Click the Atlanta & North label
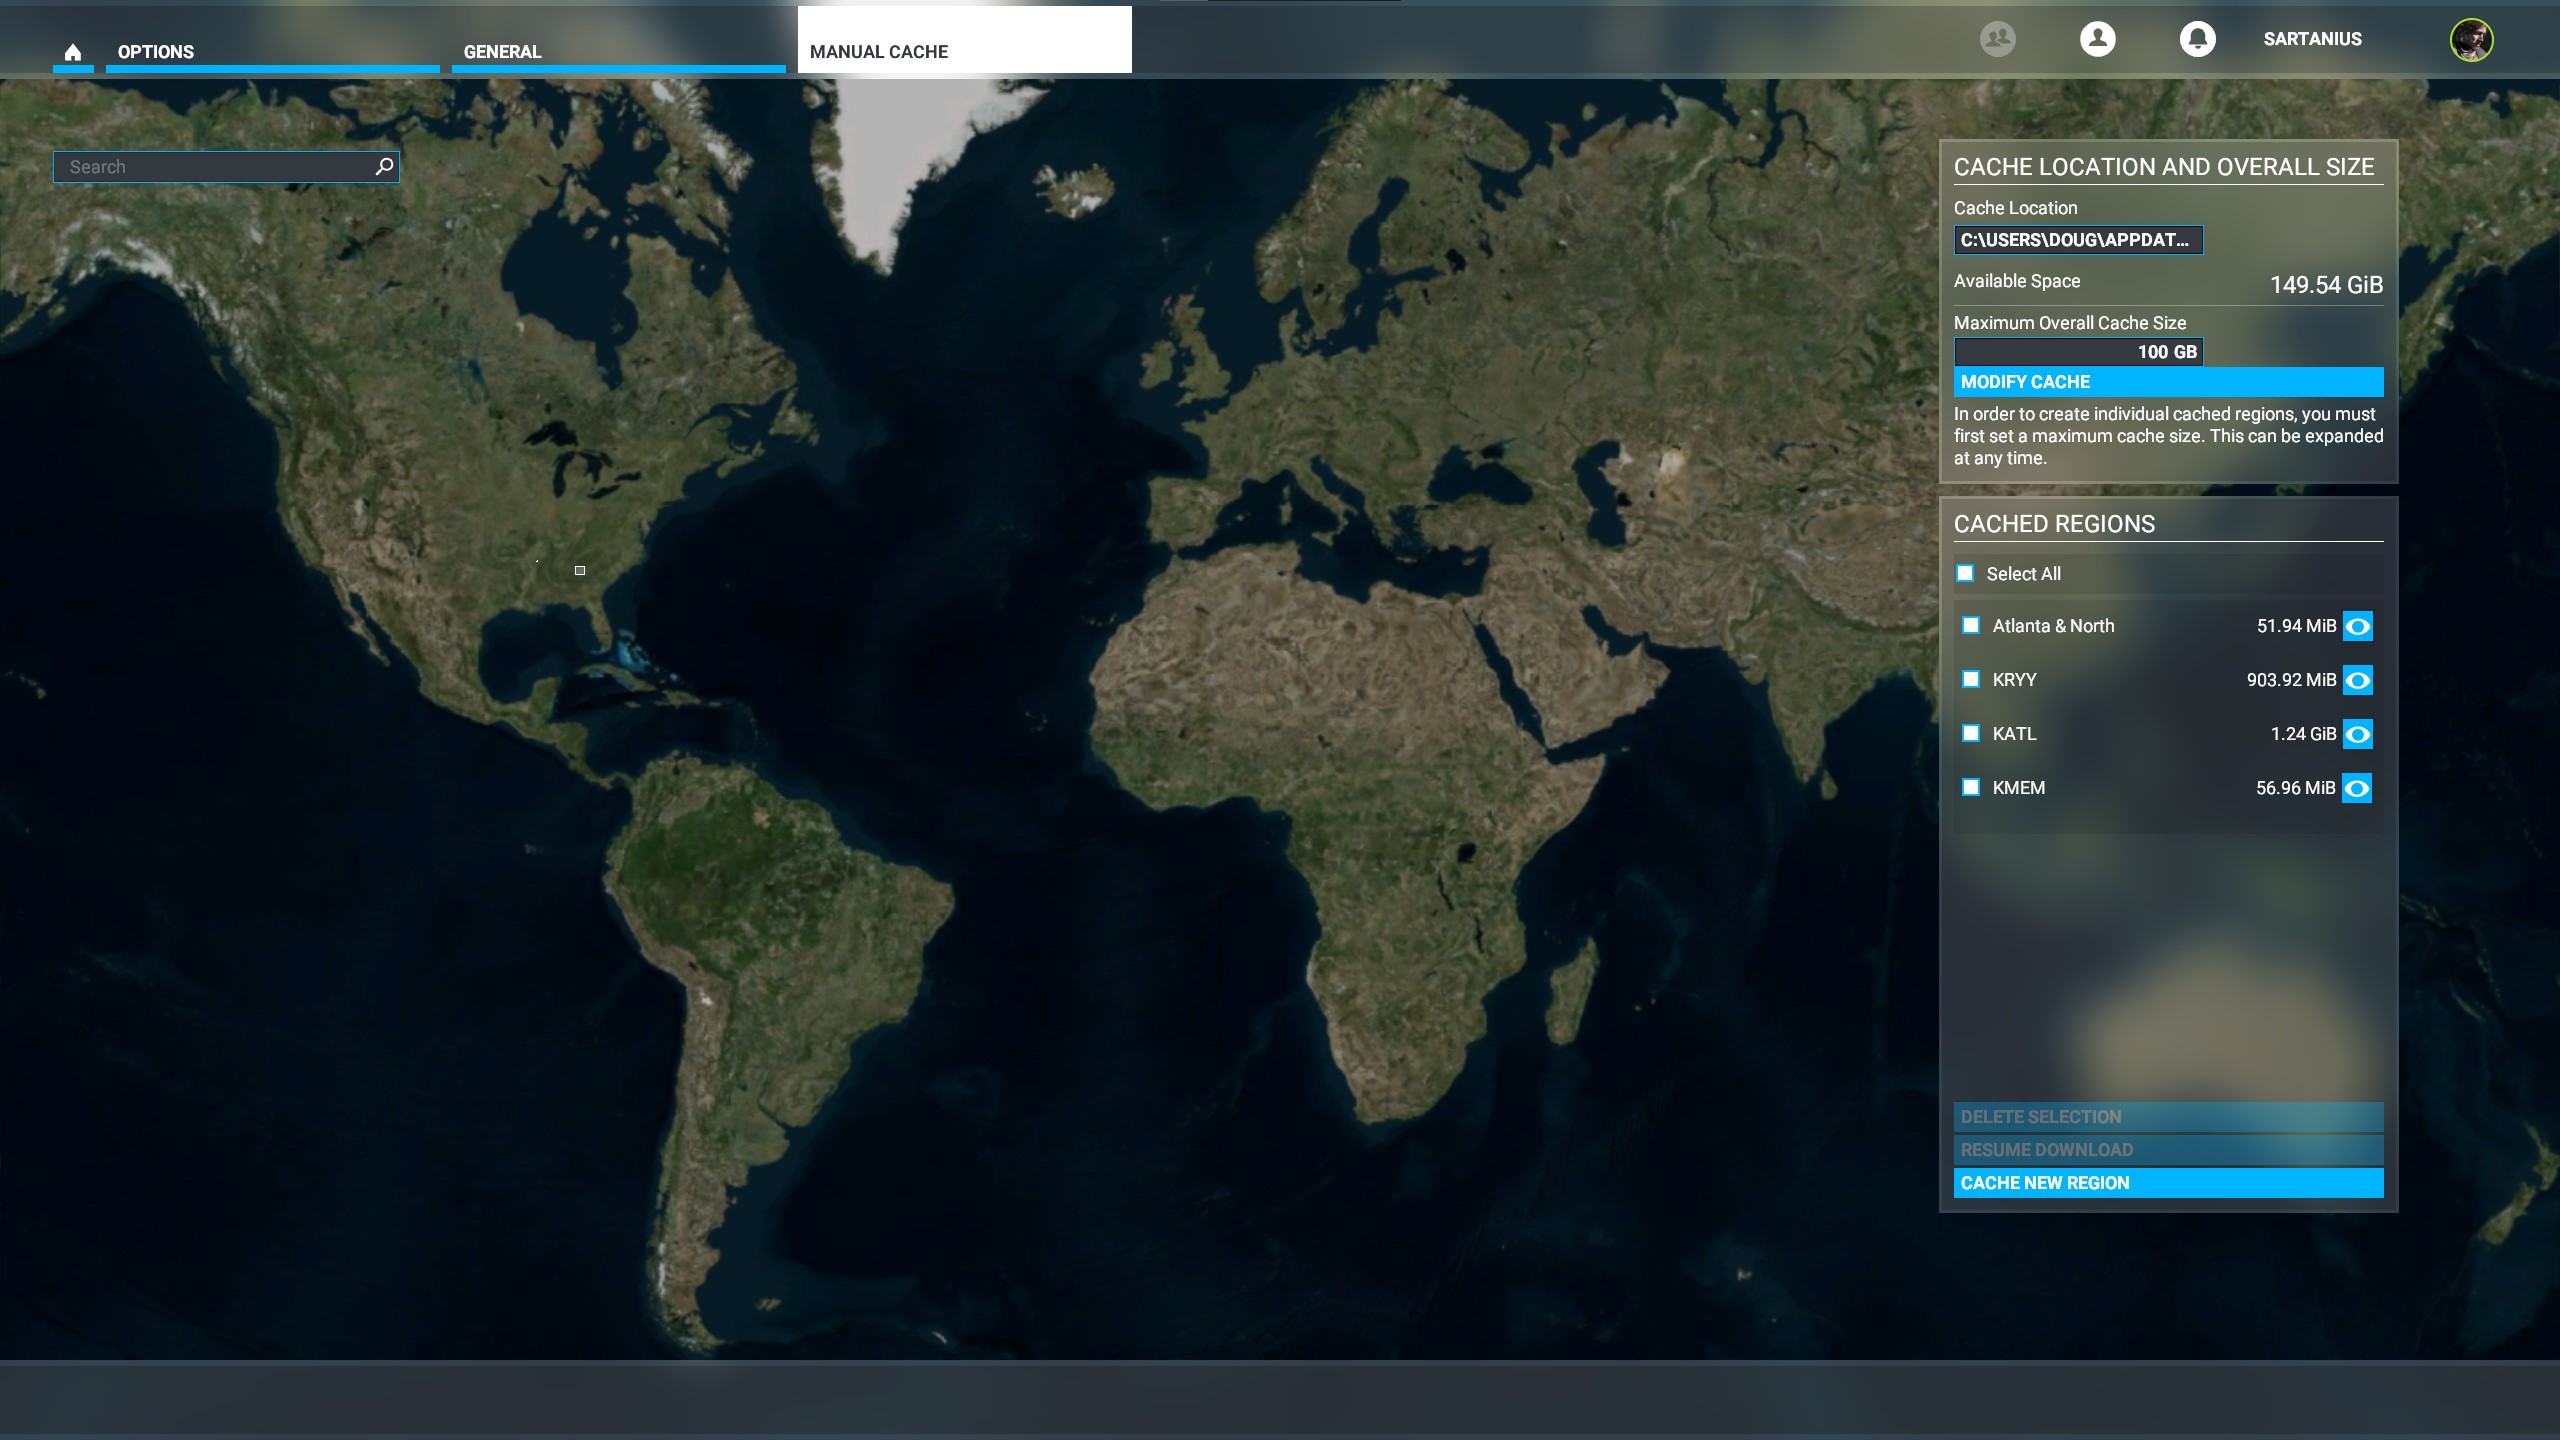2560x1440 pixels. point(2053,626)
